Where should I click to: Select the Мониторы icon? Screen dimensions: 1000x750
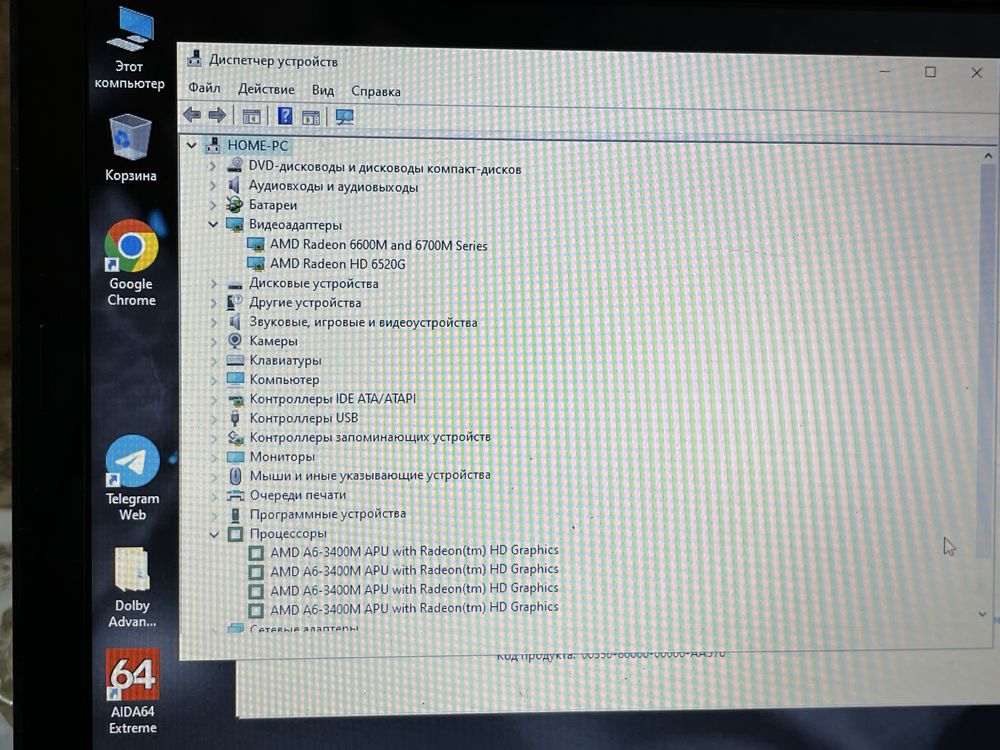[x=235, y=457]
